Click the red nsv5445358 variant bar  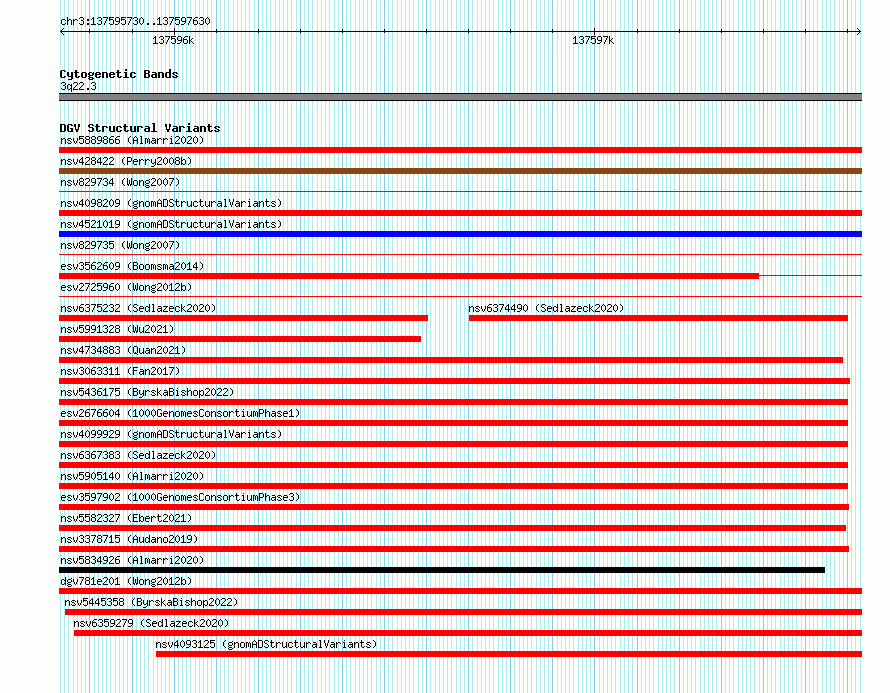click(x=463, y=612)
